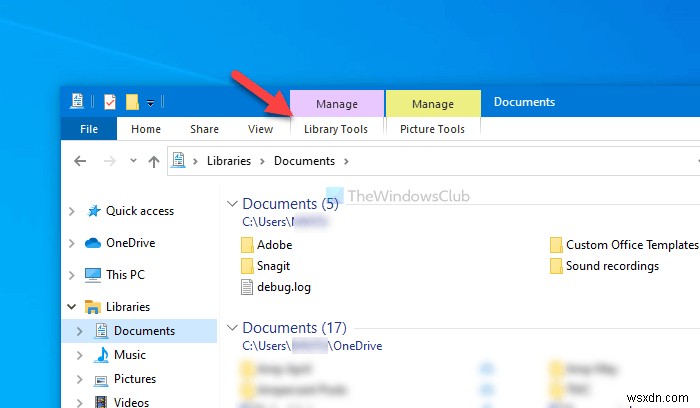Click Libraries in the address breadcrumb
This screenshot has height=408, width=700.
(x=229, y=161)
